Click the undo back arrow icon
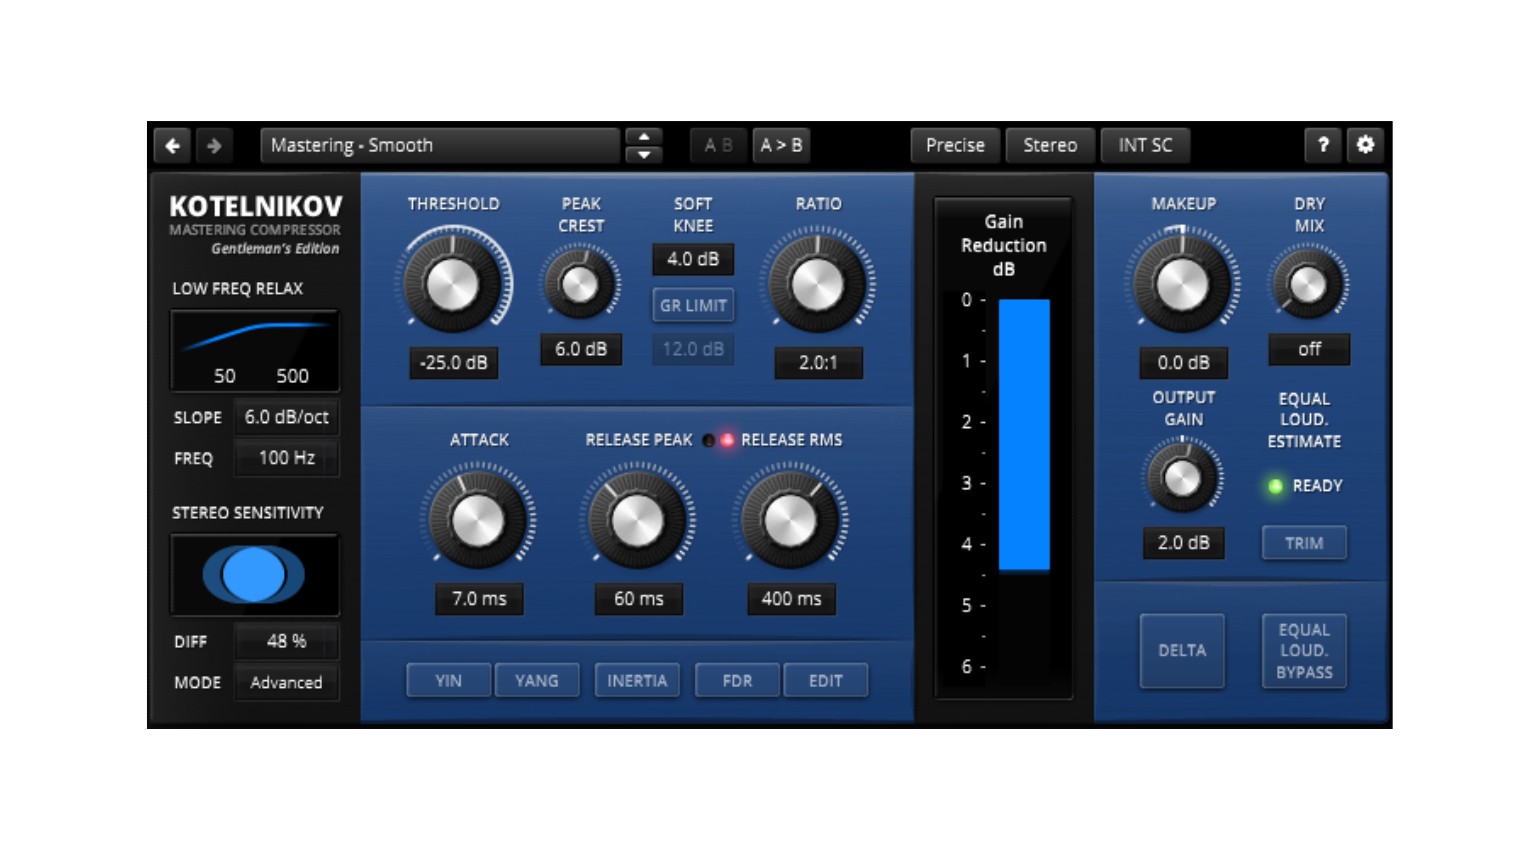 [x=172, y=146]
